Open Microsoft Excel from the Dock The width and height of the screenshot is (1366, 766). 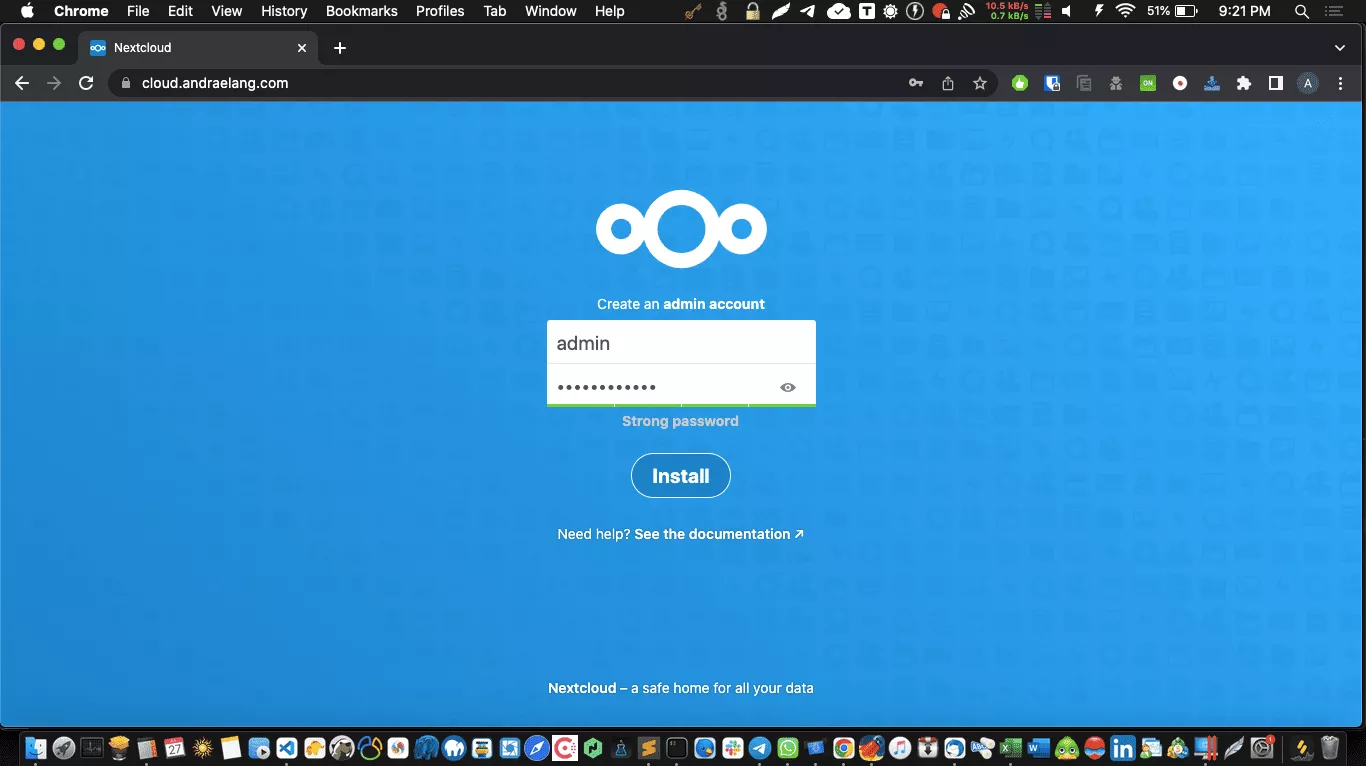[x=1011, y=747]
